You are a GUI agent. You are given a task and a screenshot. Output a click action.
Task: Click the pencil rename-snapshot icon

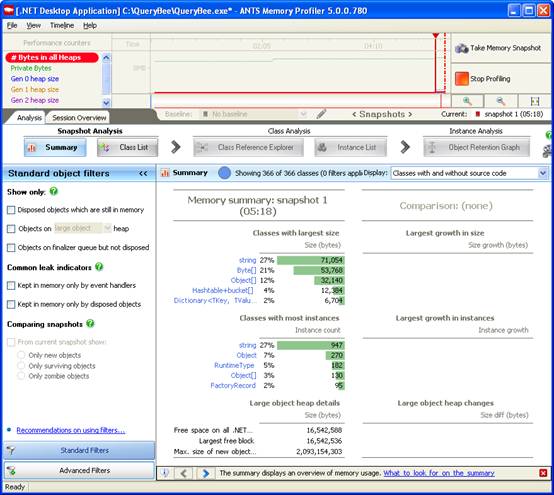pos(321,114)
